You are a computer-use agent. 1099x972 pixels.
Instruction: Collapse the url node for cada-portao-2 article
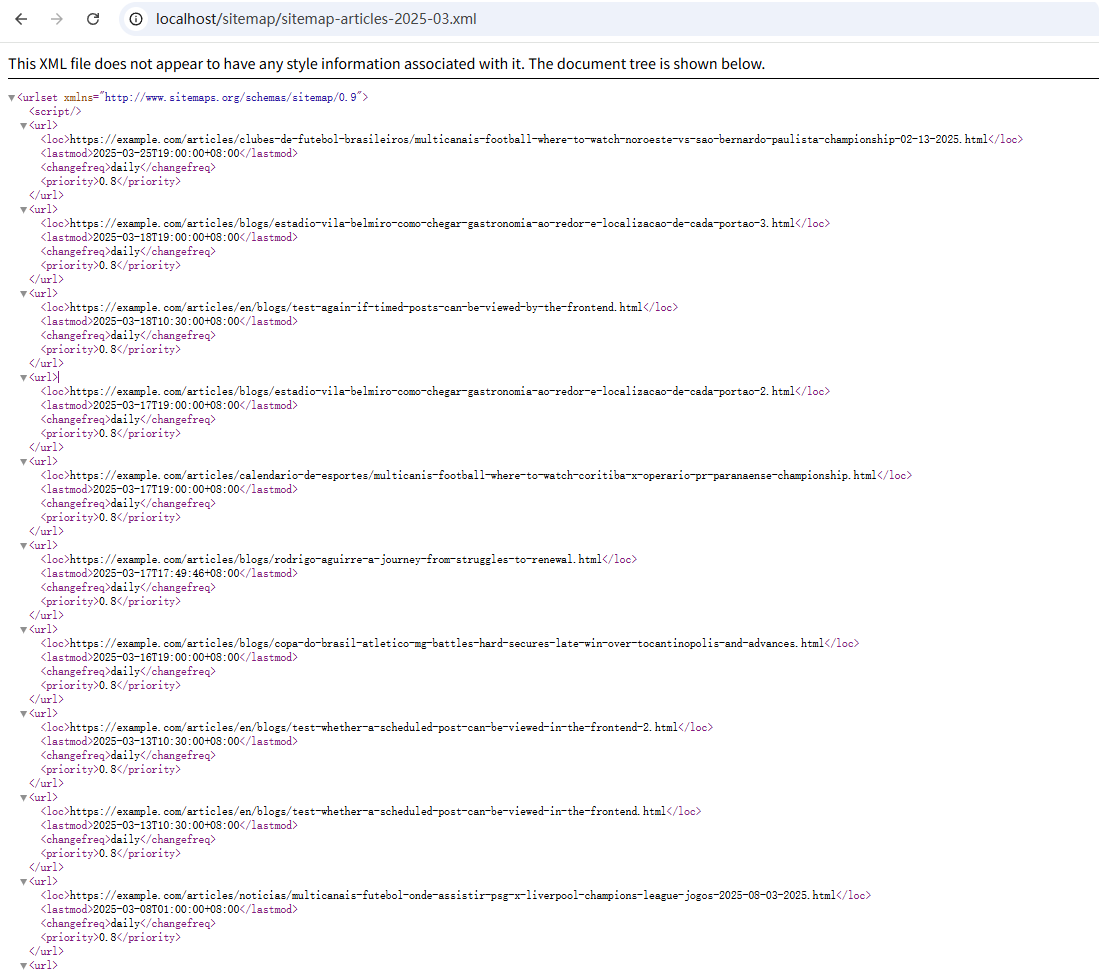coord(23,378)
